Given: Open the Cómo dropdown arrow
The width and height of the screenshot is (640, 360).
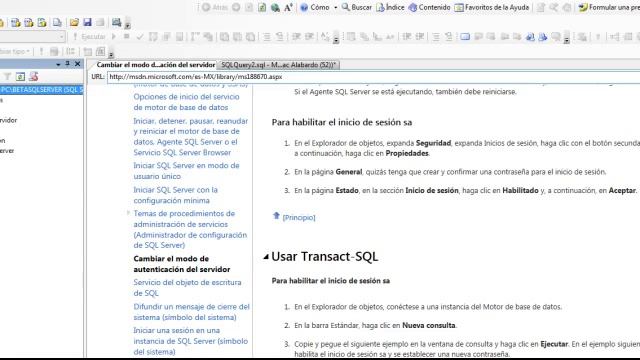Looking at the screenshot, I should pos(336,7).
